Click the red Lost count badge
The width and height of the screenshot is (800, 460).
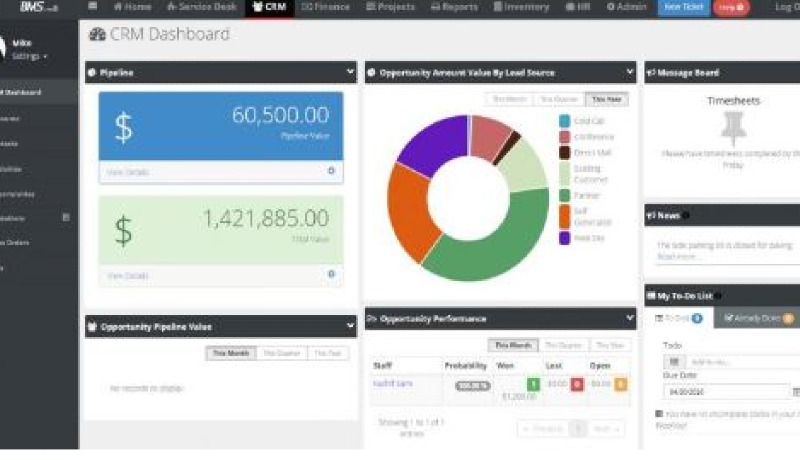(577, 384)
